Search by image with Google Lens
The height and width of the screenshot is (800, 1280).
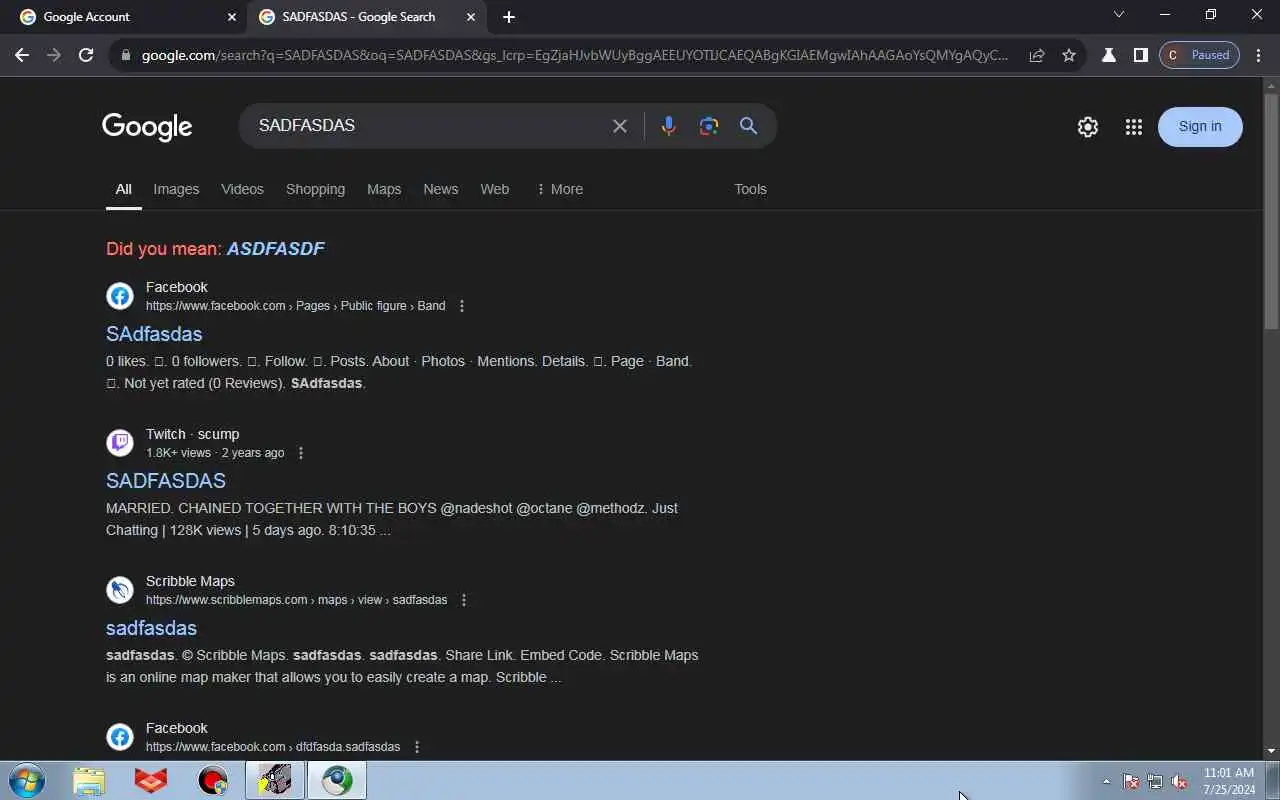(x=709, y=126)
